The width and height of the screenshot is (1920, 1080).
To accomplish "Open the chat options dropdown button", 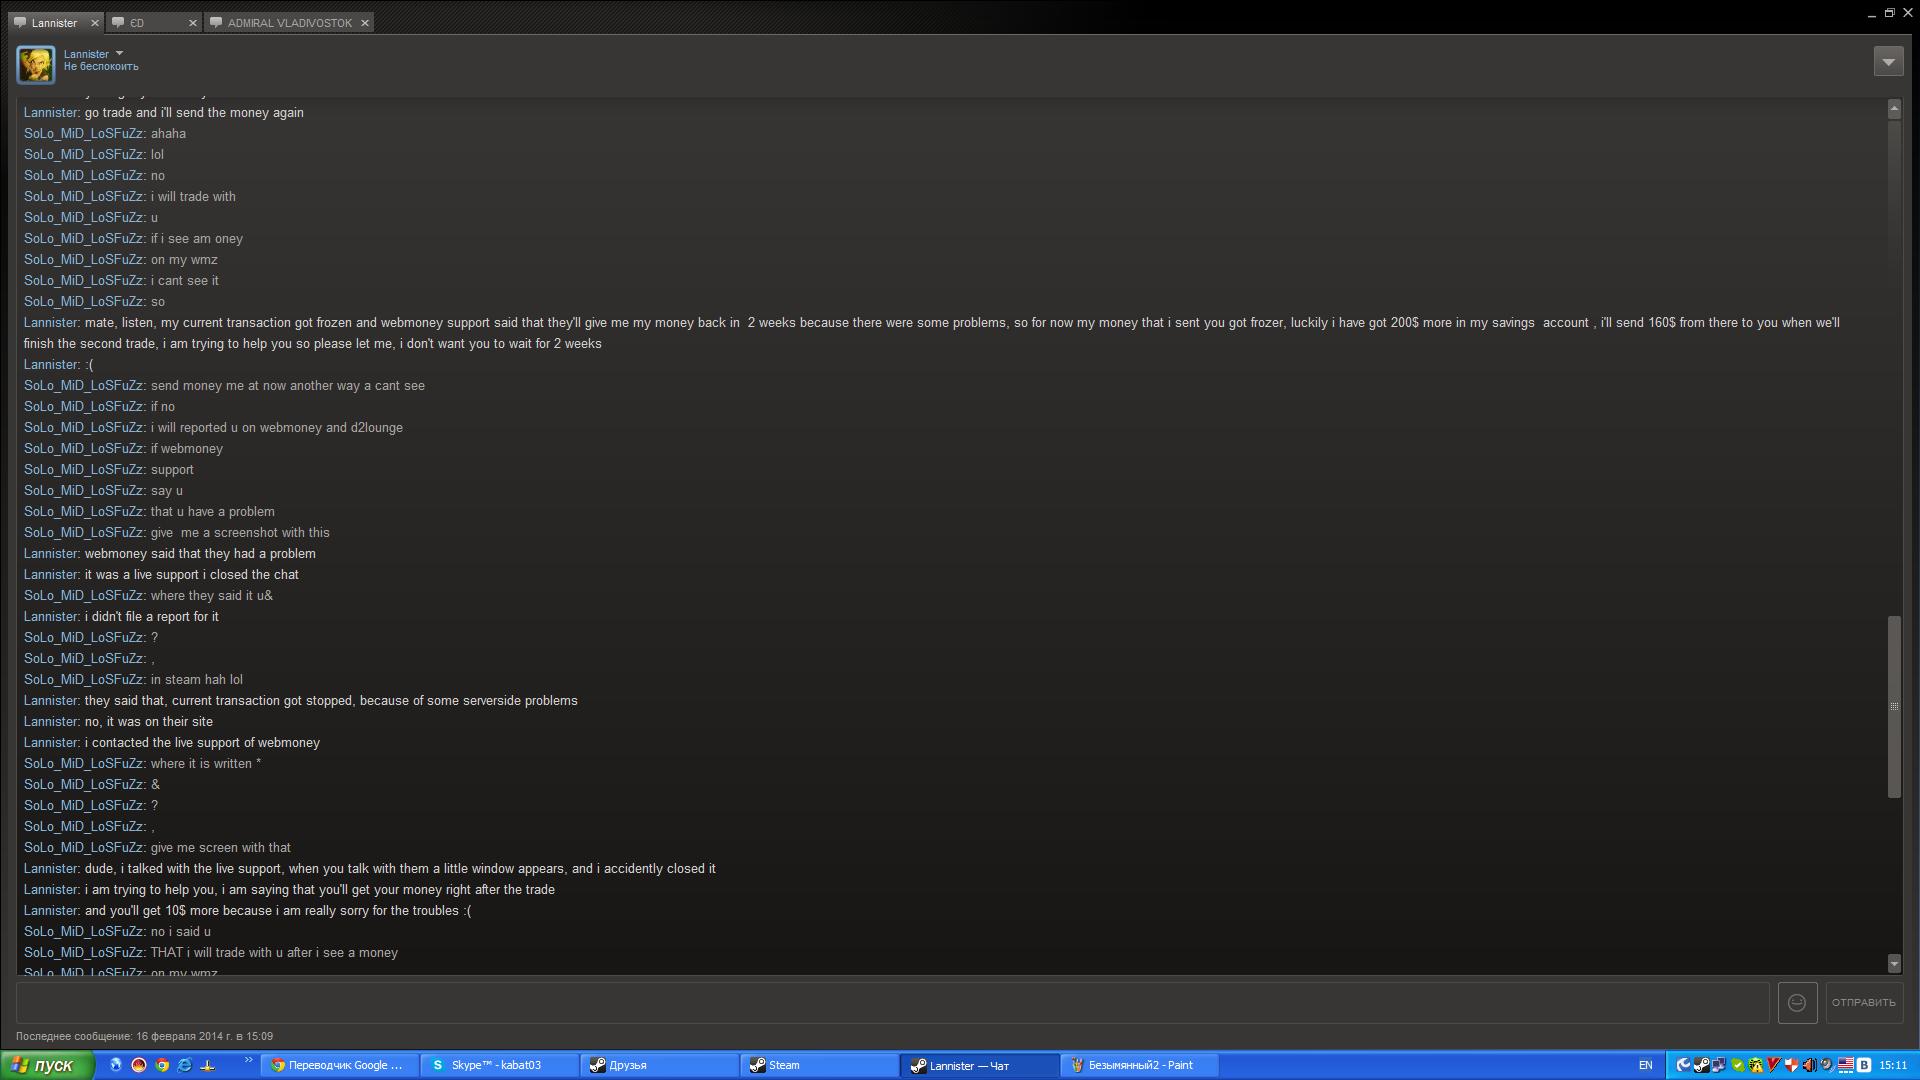I will 1888,61.
